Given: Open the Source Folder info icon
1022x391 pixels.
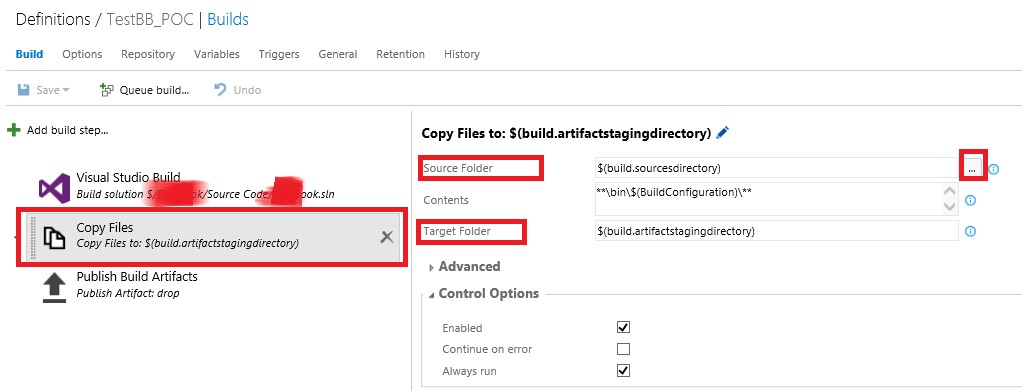Looking at the screenshot, I should [993, 169].
